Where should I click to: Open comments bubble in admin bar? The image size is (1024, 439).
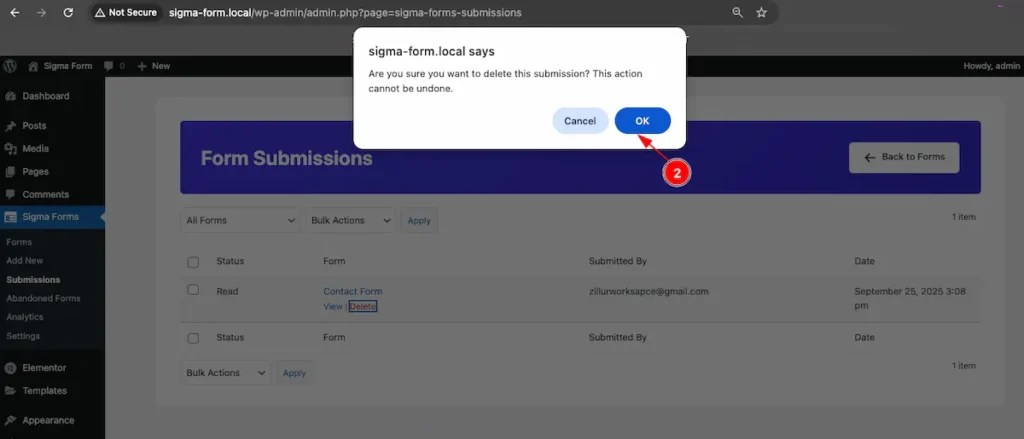tap(114, 66)
